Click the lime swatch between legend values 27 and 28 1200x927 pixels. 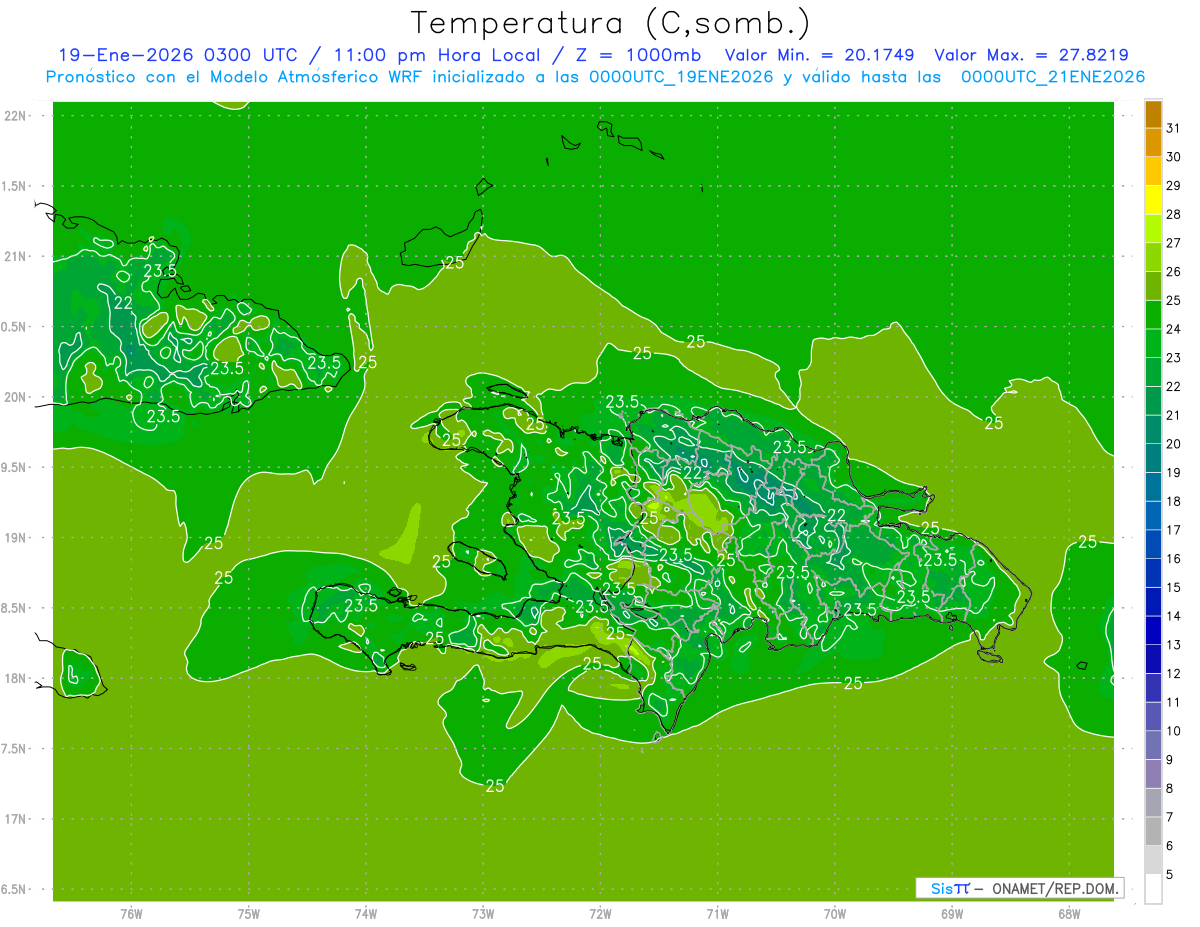(1153, 229)
